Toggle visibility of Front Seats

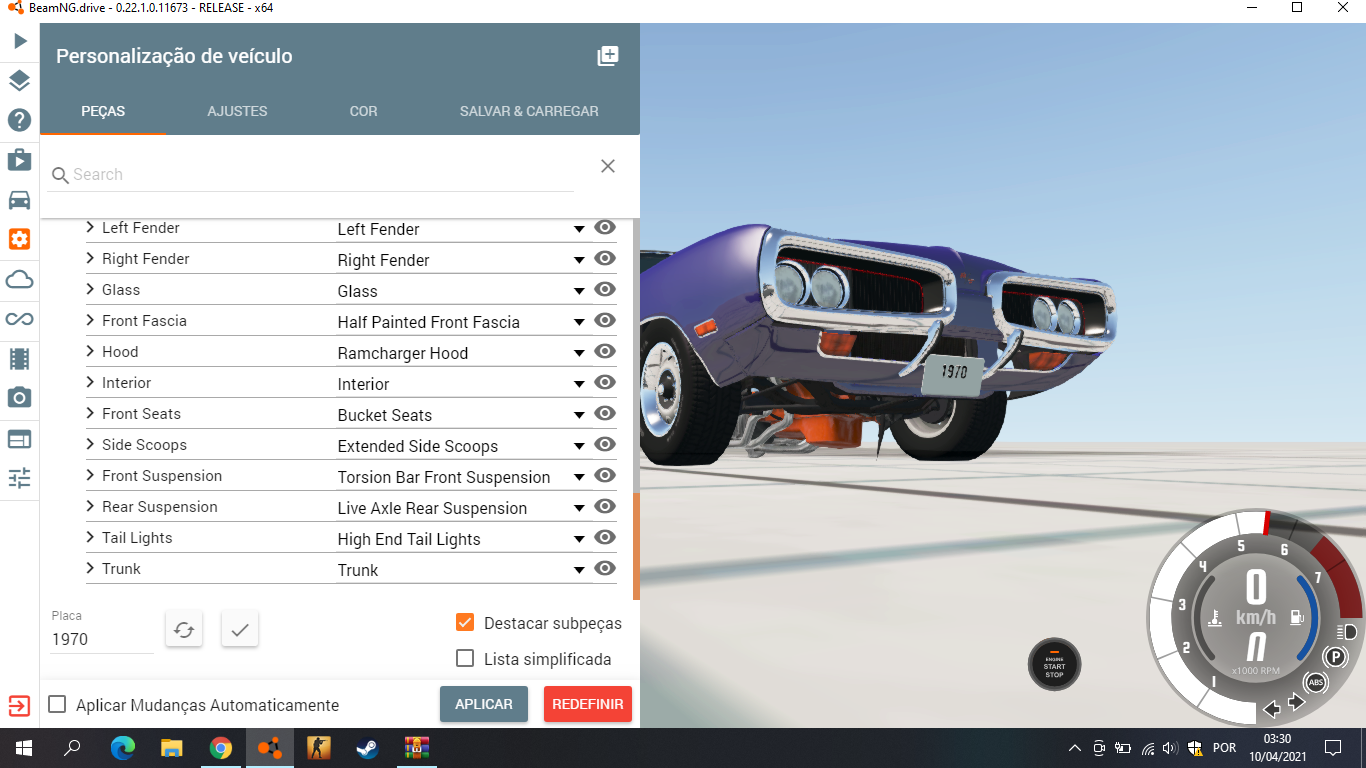coord(604,413)
